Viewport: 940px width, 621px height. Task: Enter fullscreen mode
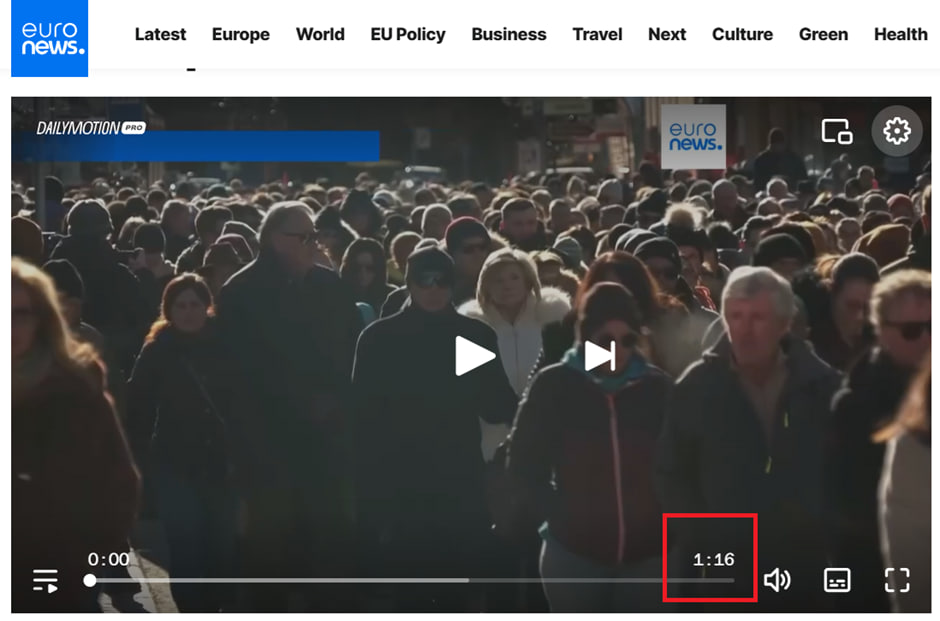point(897,580)
